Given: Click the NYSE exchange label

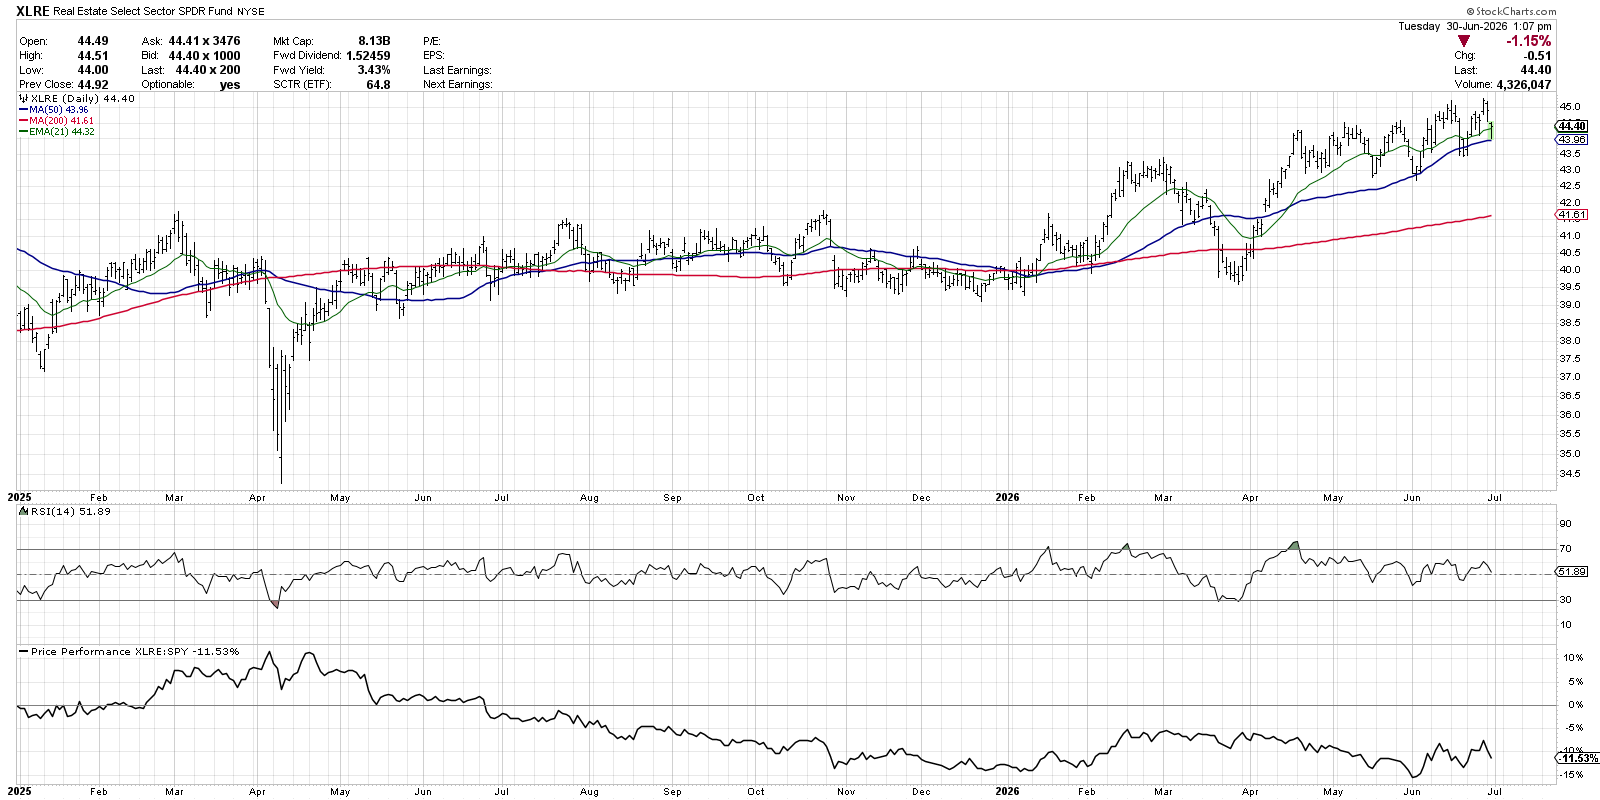Looking at the screenshot, I should click(x=251, y=12).
